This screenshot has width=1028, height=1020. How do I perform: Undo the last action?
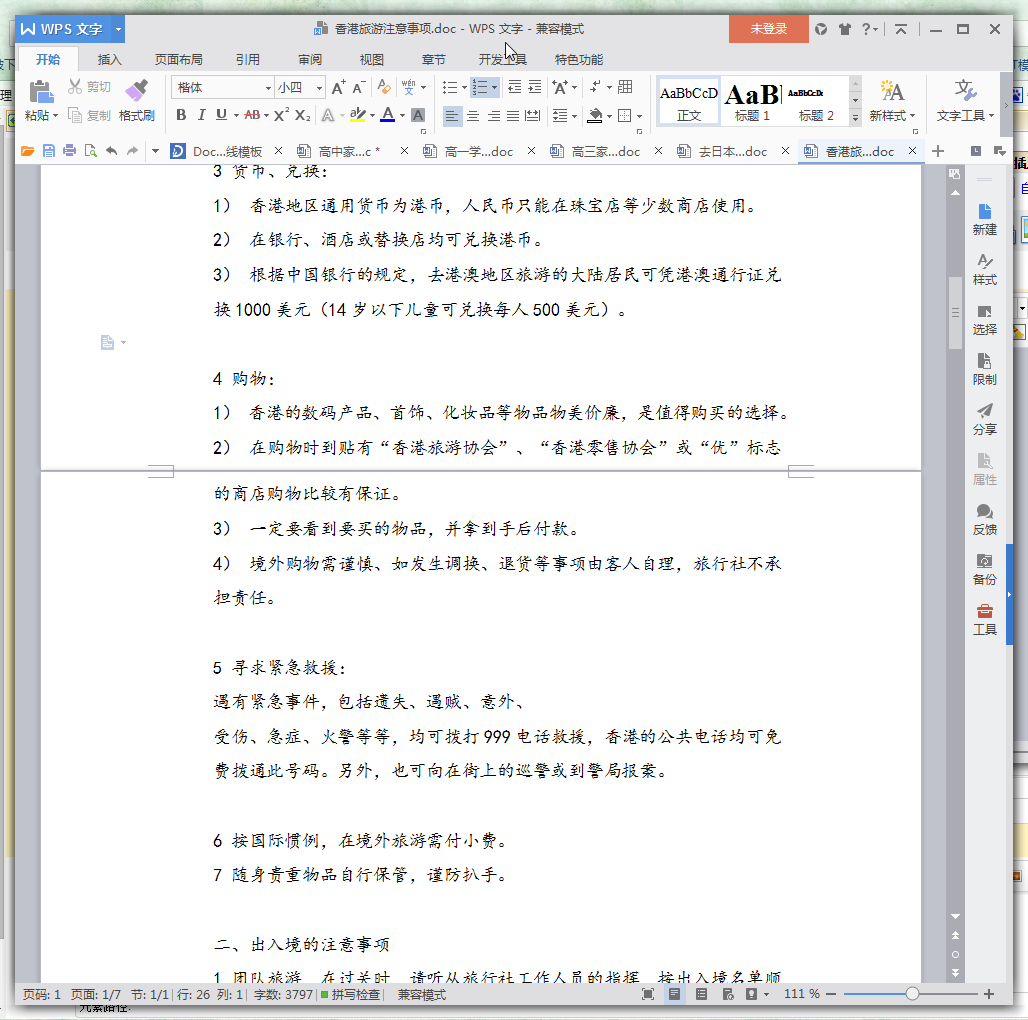[111, 151]
